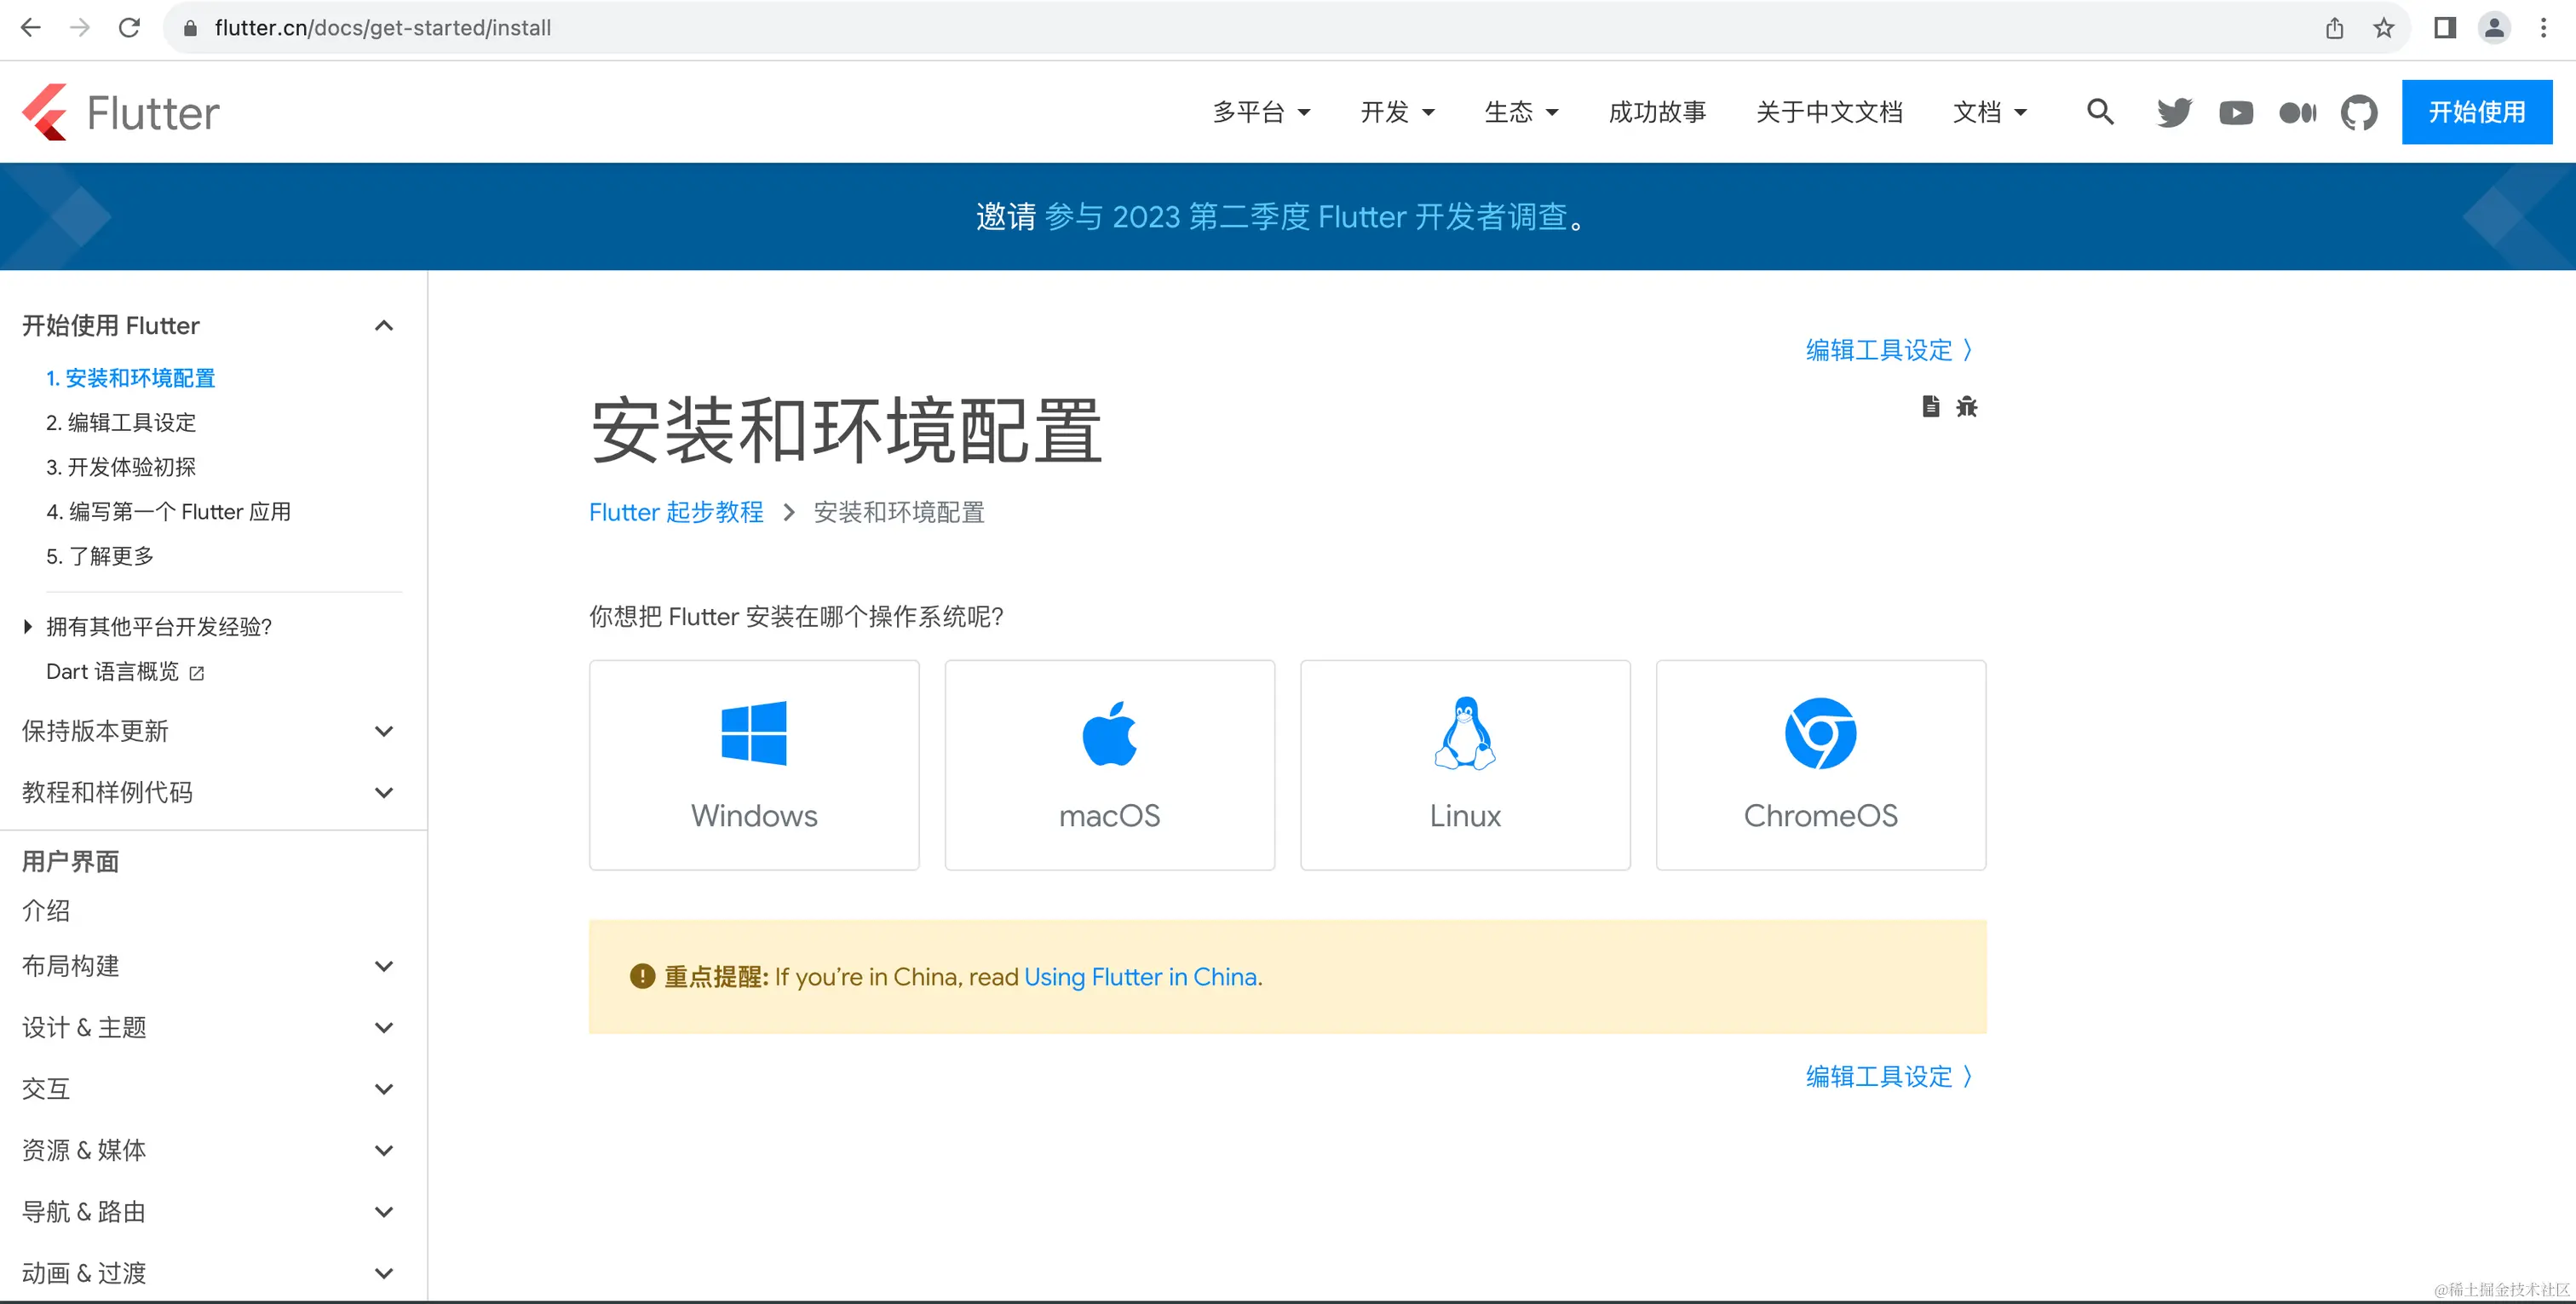Expand the 保持版本更新 sidebar section
2576x1304 pixels.
384,731
